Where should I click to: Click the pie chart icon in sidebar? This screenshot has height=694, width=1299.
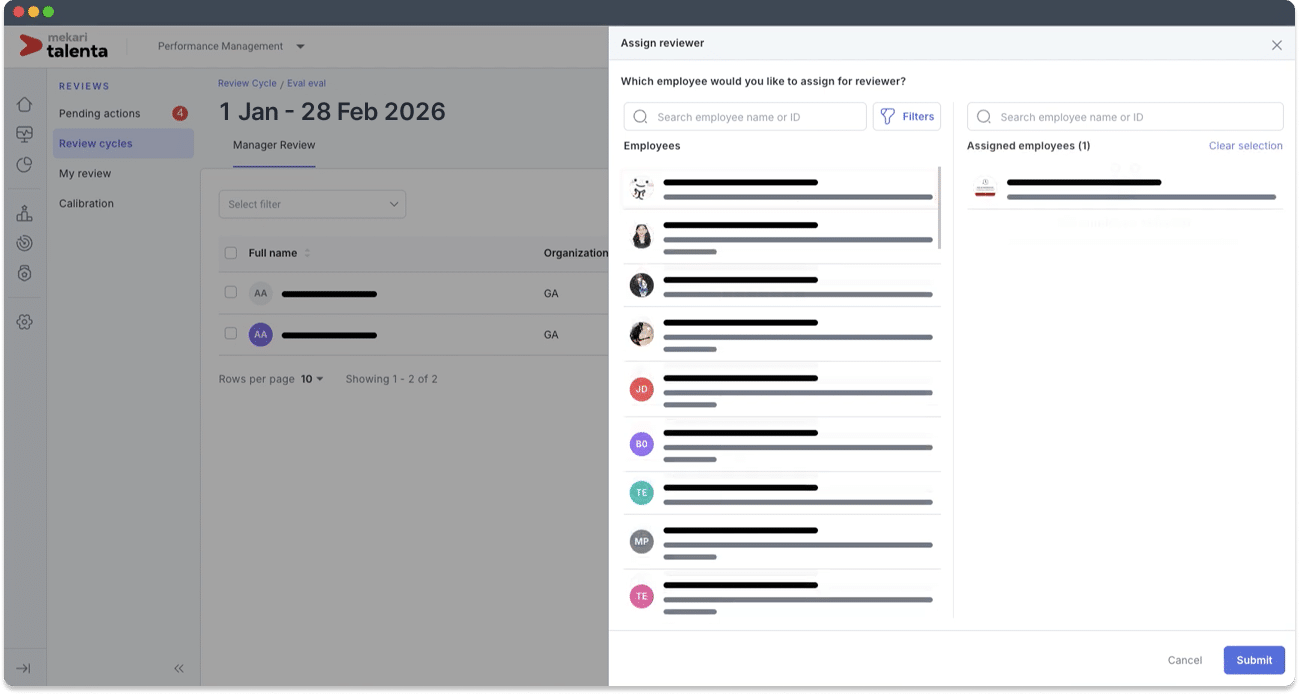24,165
